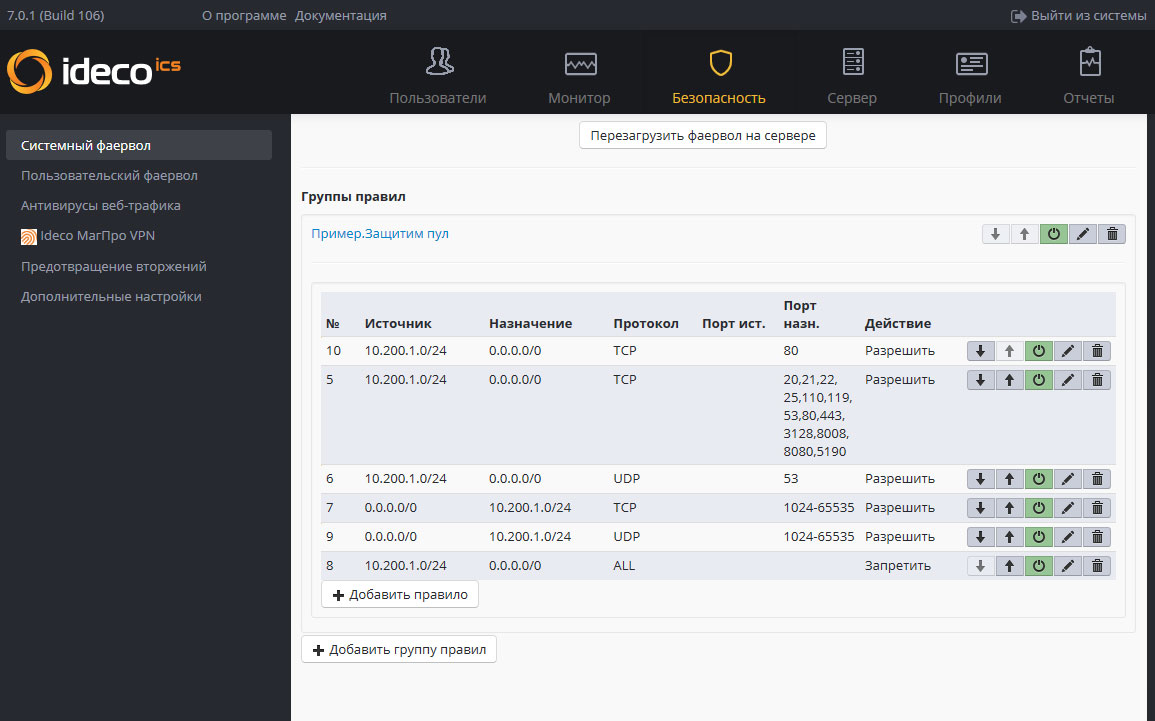Move the Запретить rule 8 down
Image resolution: width=1155 pixels, height=721 pixels.
click(x=980, y=566)
